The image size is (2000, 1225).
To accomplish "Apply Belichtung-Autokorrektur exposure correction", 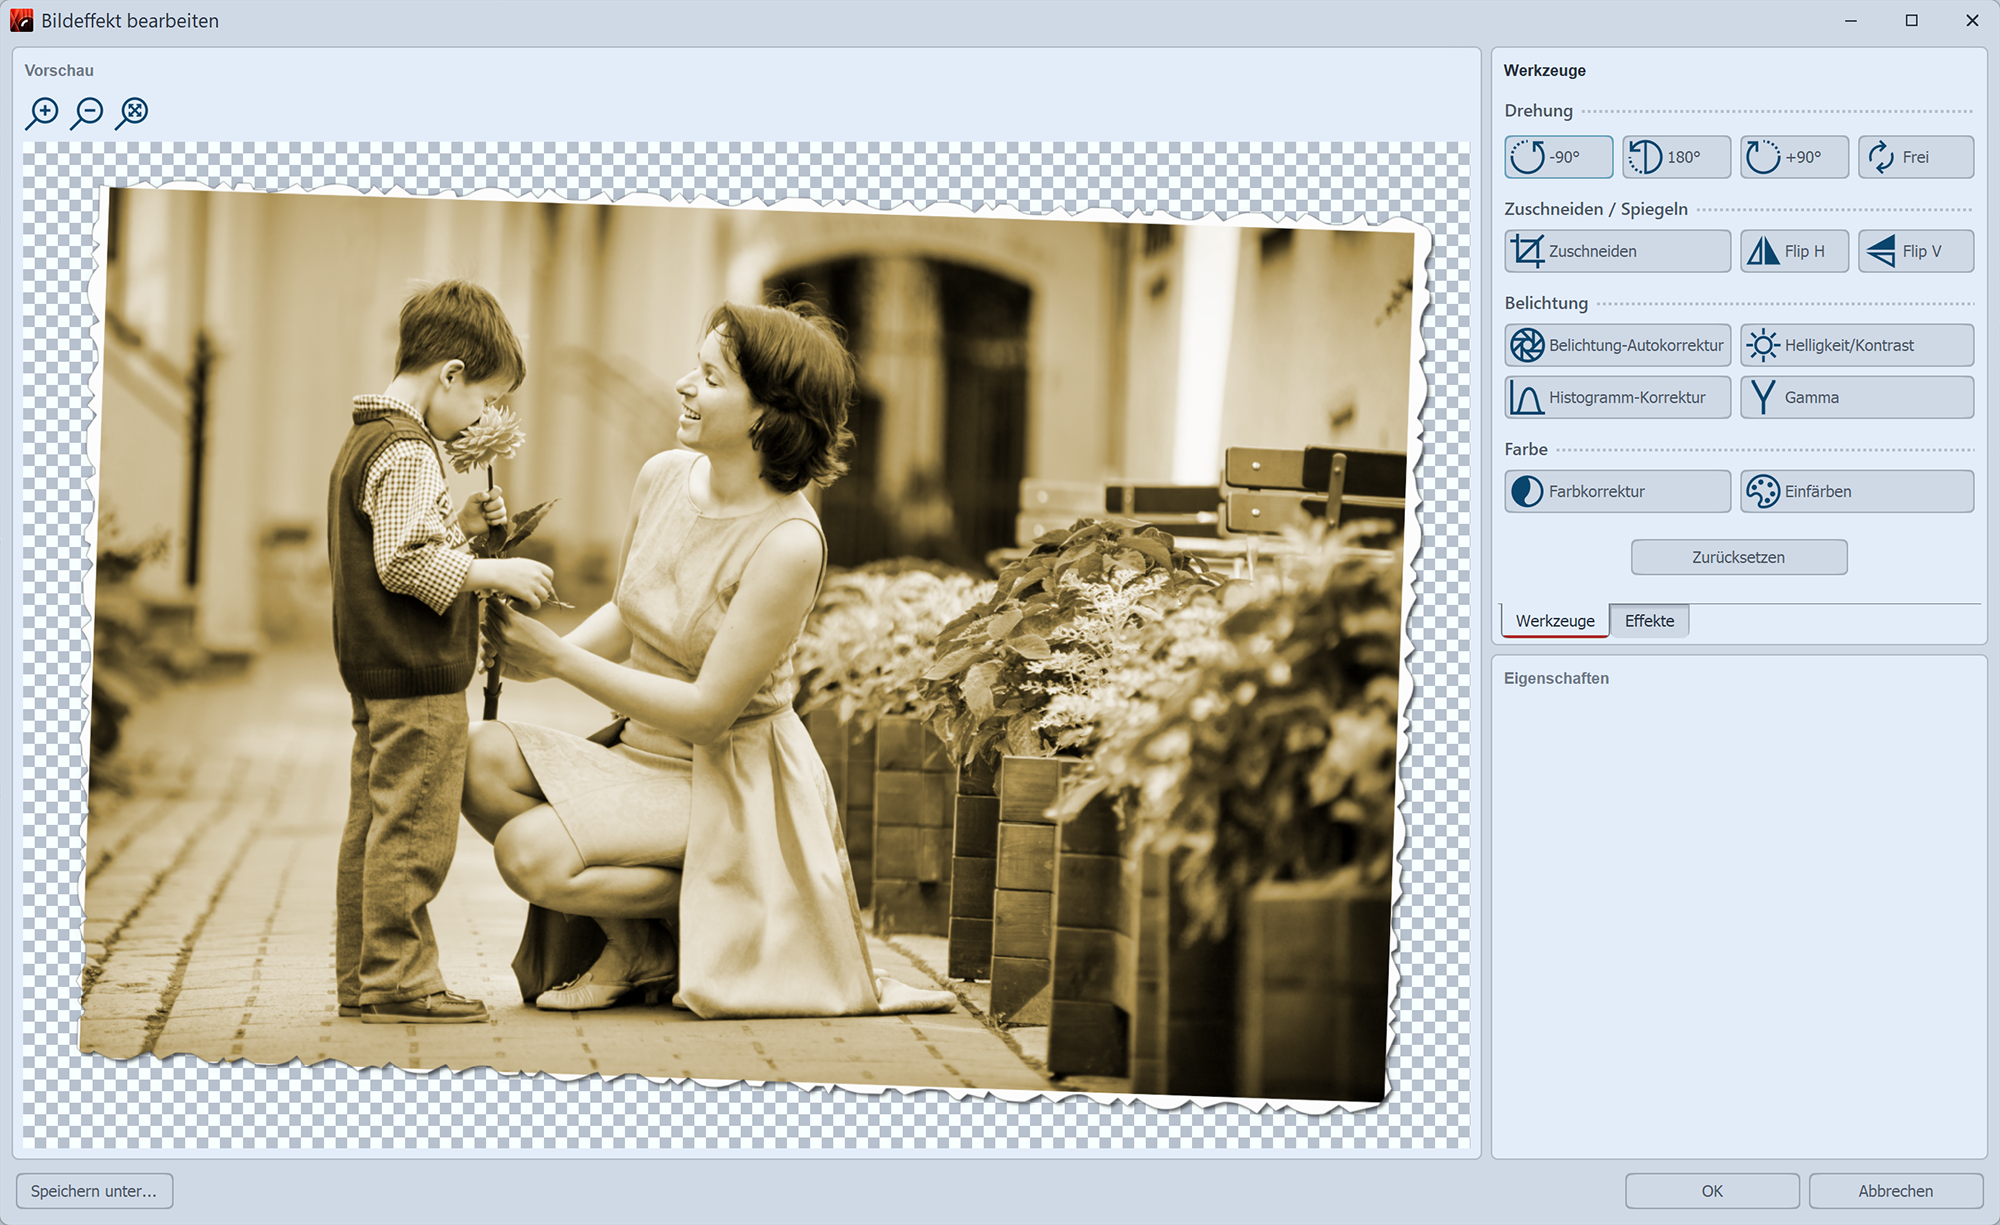I will click(1617, 345).
